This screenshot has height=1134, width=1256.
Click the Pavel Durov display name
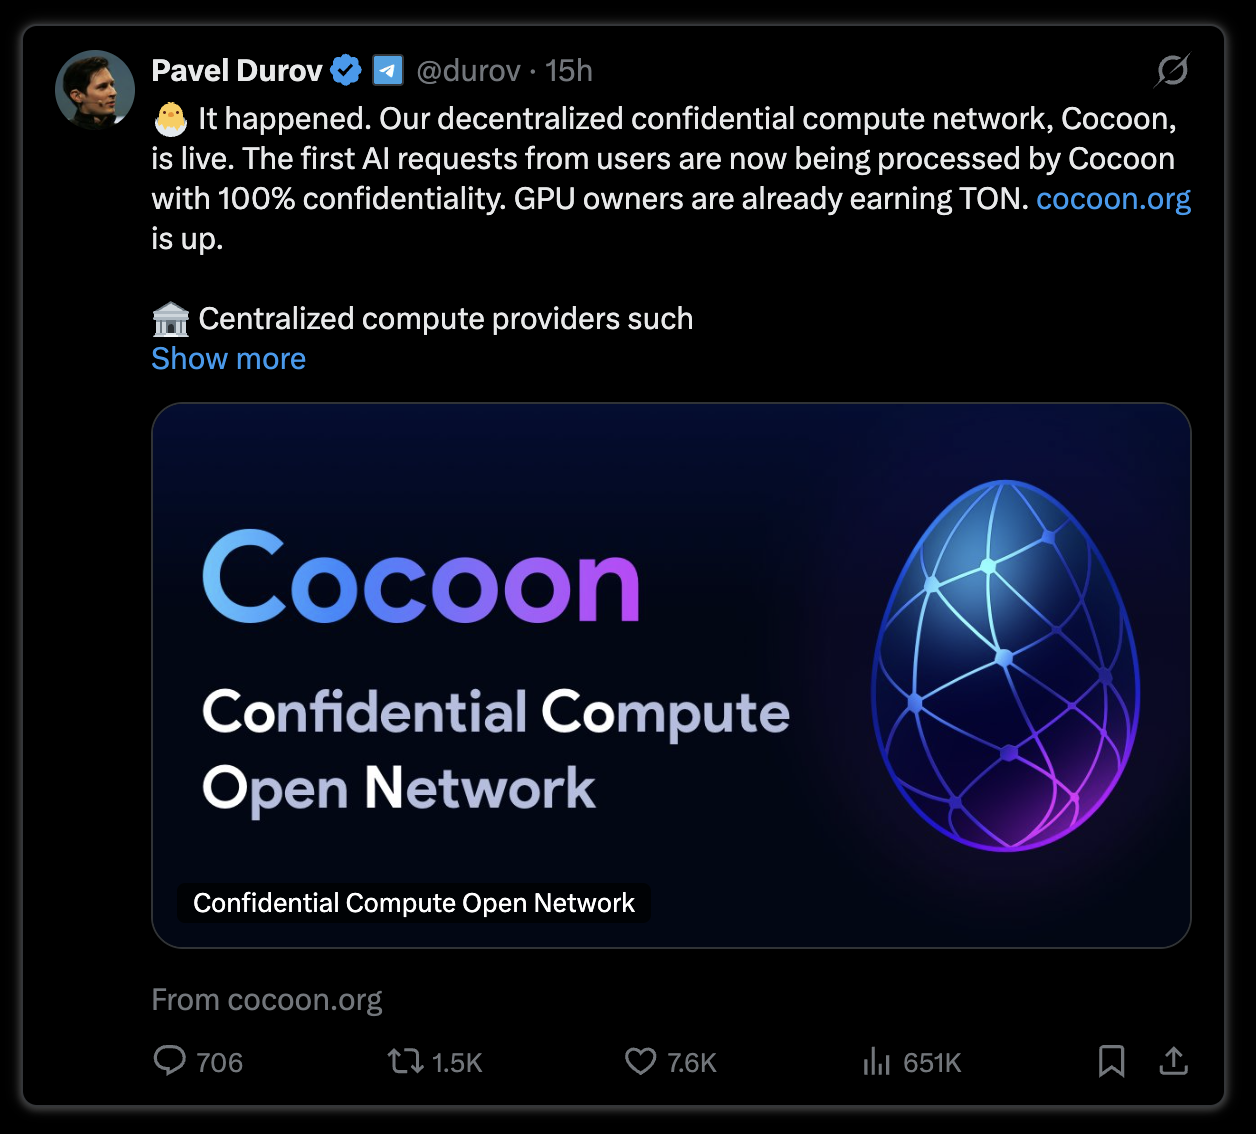click(x=237, y=71)
